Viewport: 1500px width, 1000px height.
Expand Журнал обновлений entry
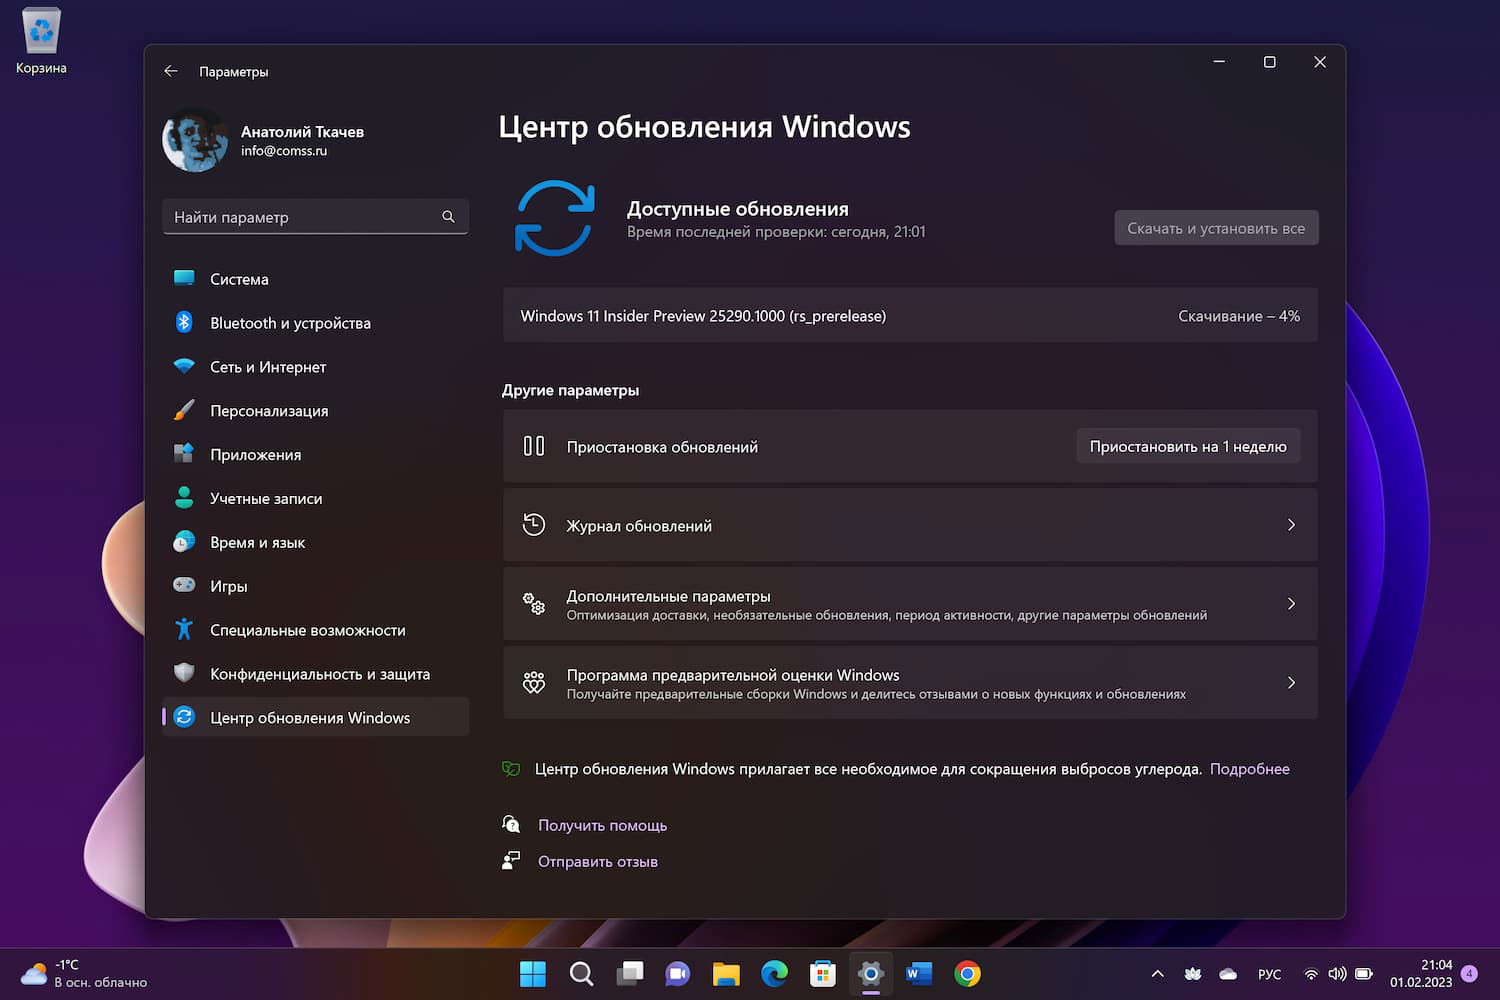[x=1290, y=525]
